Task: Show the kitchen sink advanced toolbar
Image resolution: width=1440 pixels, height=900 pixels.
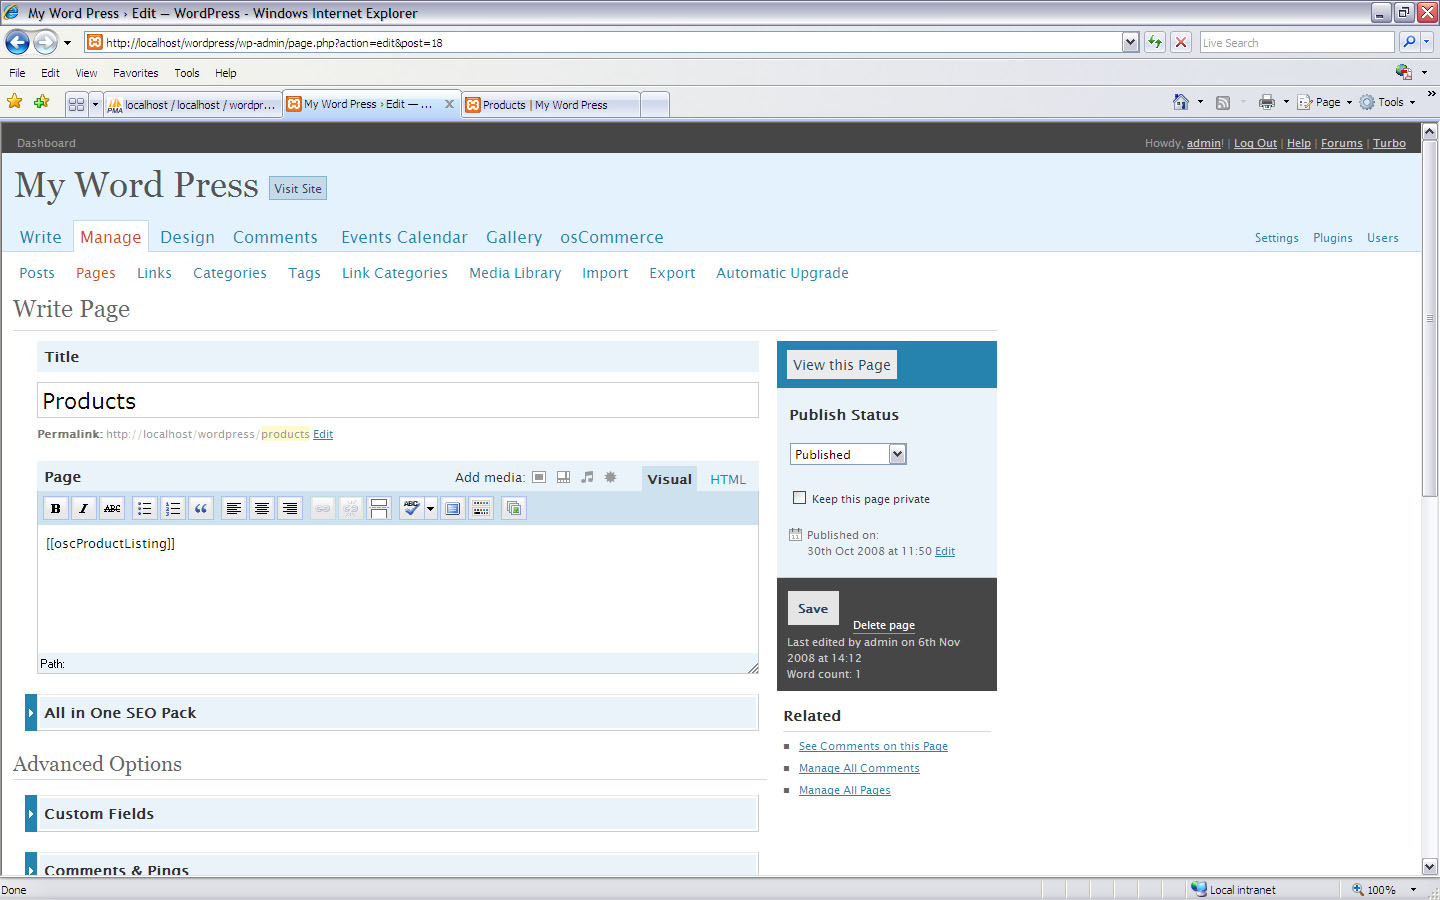Action: (481, 509)
